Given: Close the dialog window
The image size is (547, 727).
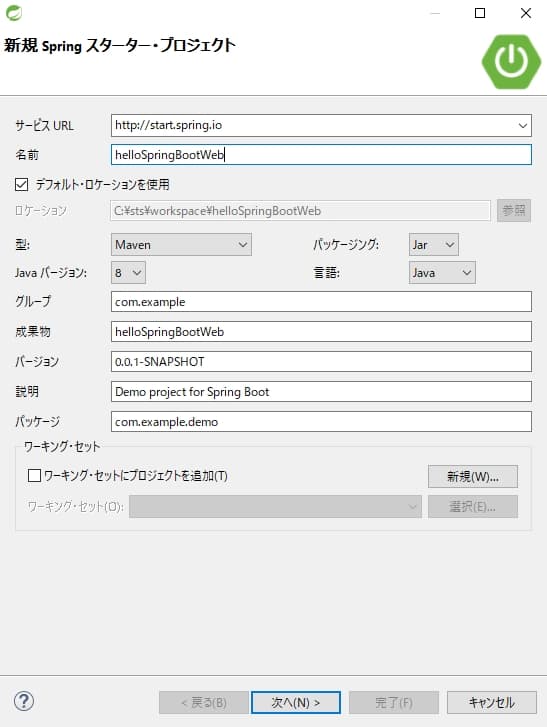Looking at the screenshot, I should tap(526, 13).
